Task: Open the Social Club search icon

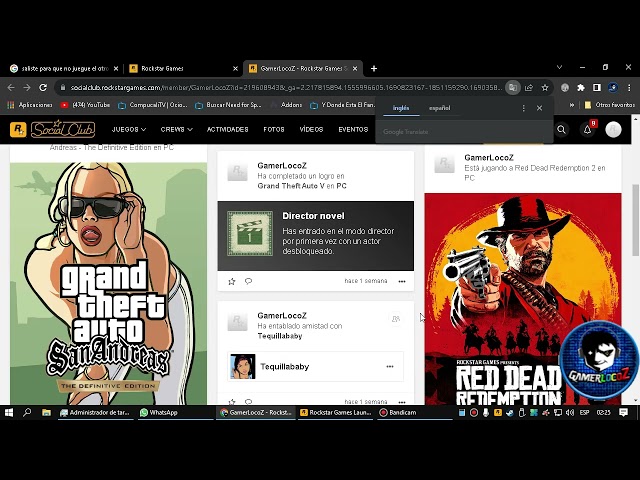Action: pos(562,129)
